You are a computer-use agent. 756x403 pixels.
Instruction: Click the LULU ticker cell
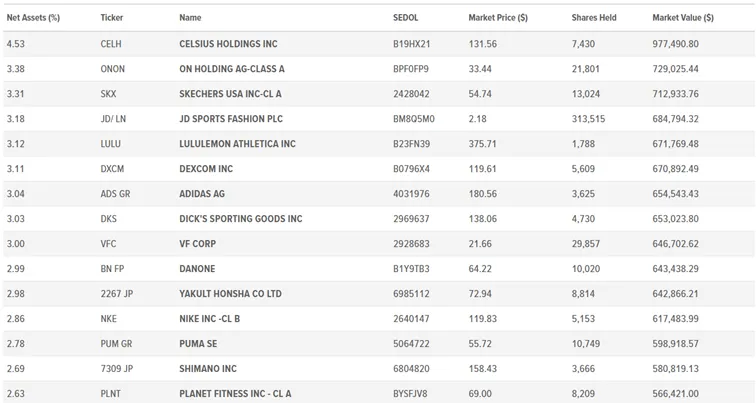(x=111, y=144)
